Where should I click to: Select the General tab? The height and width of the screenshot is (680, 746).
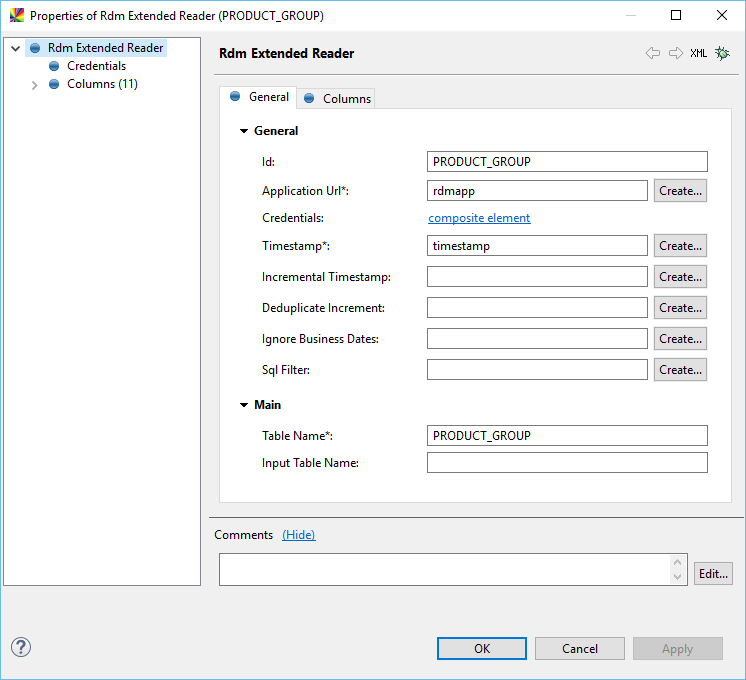pyautogui.click(x=260, y=97)
